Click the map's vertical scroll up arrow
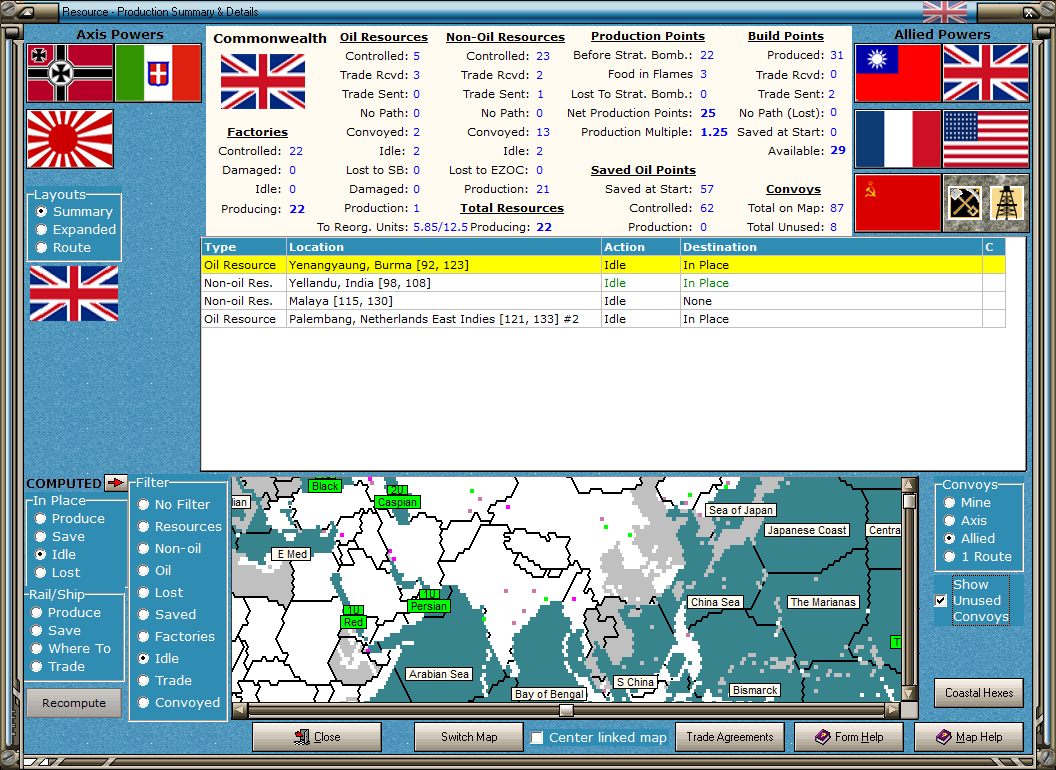The width and height of the screenshot is (1056, 770). click(909, 484)
